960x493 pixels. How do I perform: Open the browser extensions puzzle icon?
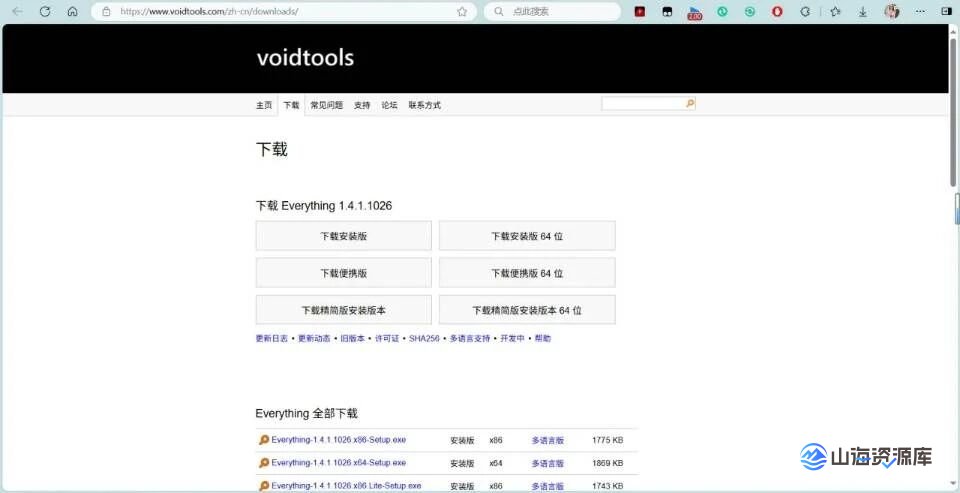pyautogui.click(x=805, y=12)
